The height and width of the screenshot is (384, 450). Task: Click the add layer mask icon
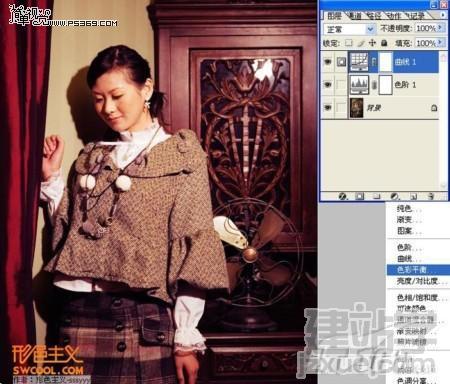pyautogui.click(x=360, y=196)
